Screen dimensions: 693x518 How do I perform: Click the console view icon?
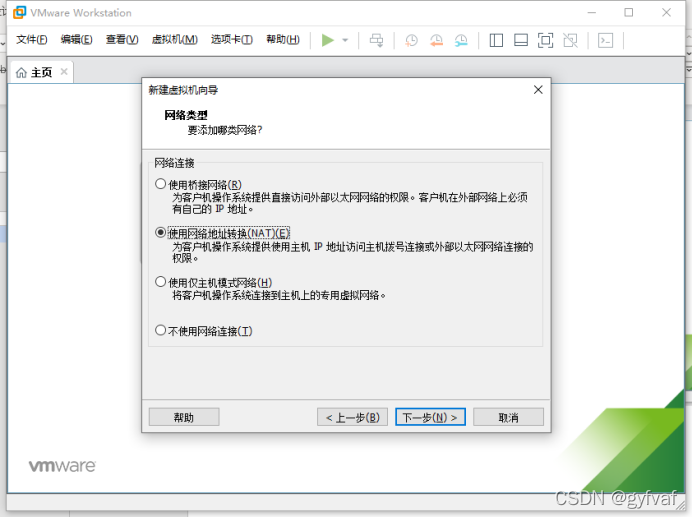coord(605,40)
